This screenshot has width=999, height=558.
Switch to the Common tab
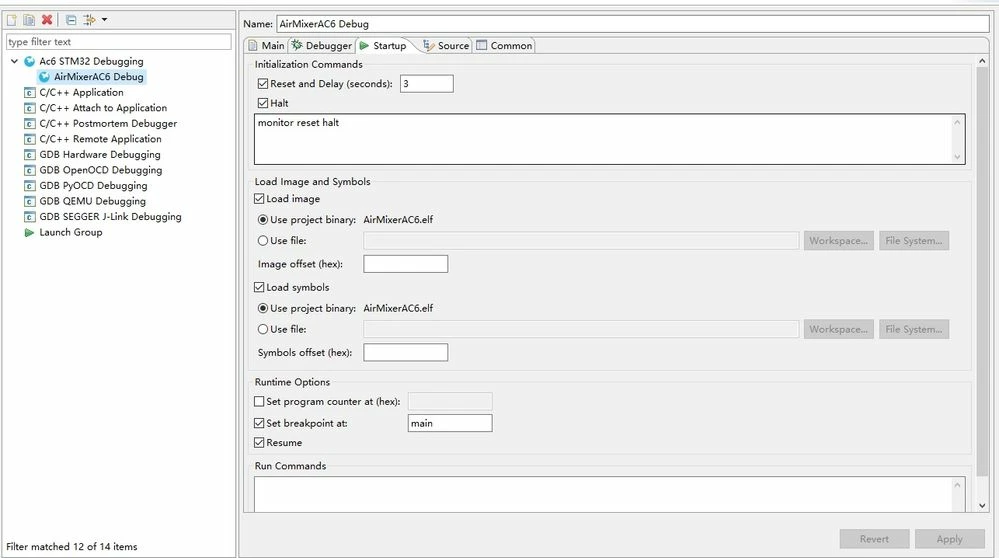(504, 46)
